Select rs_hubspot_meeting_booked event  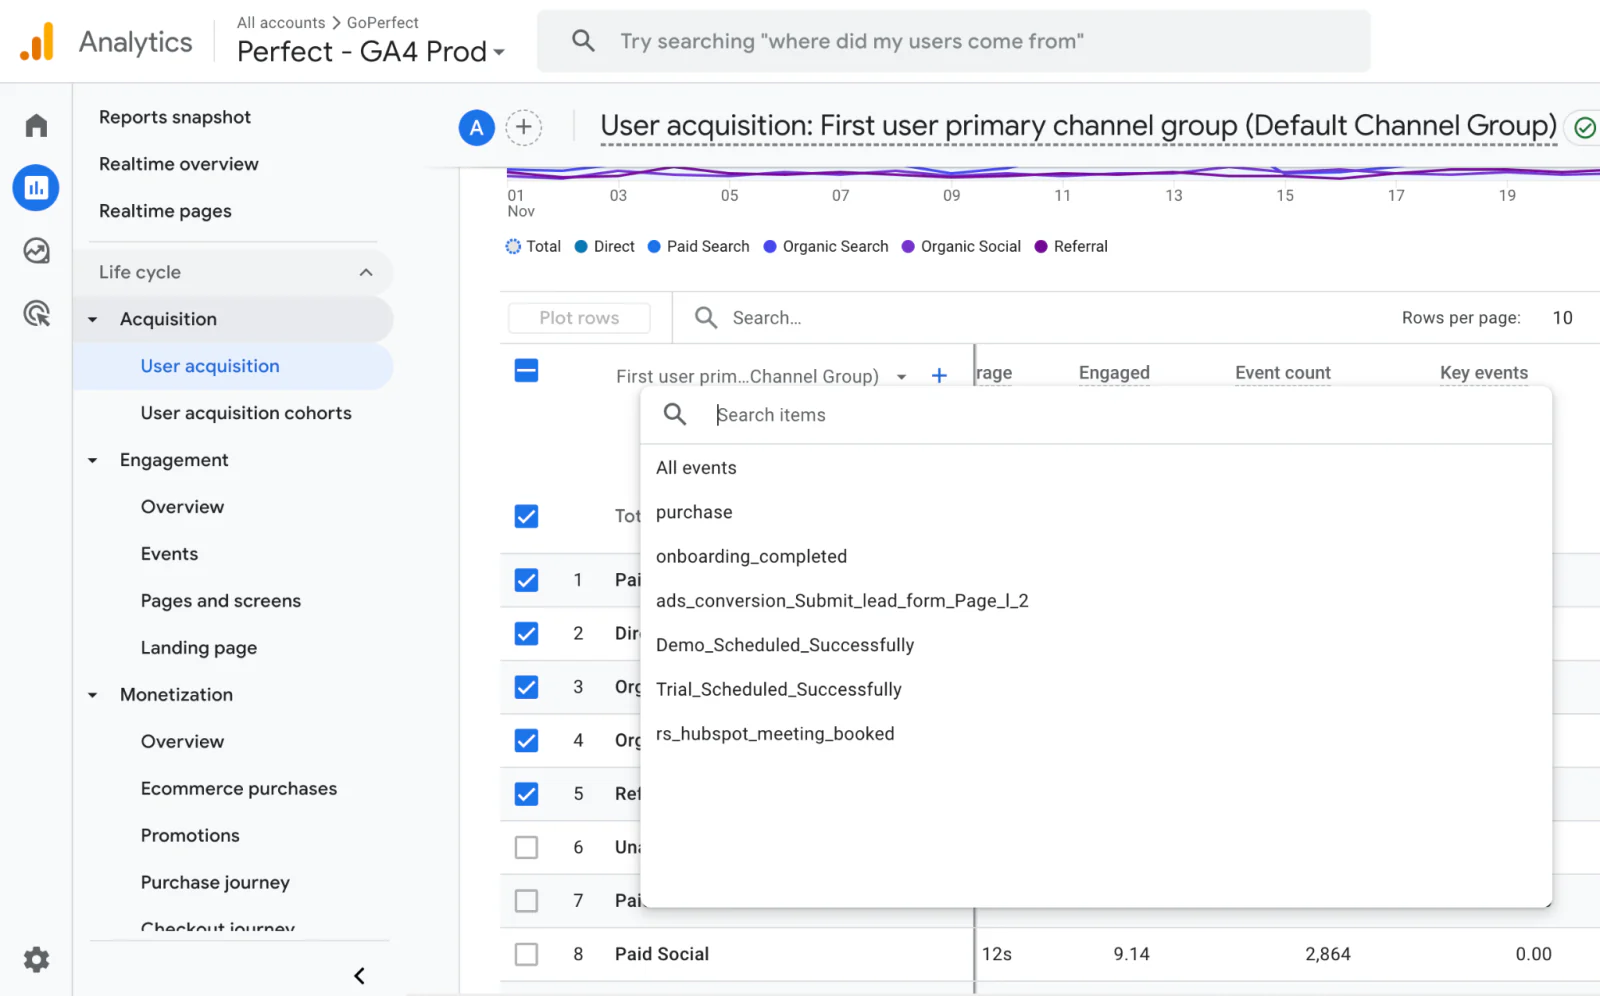point(1096,733)
